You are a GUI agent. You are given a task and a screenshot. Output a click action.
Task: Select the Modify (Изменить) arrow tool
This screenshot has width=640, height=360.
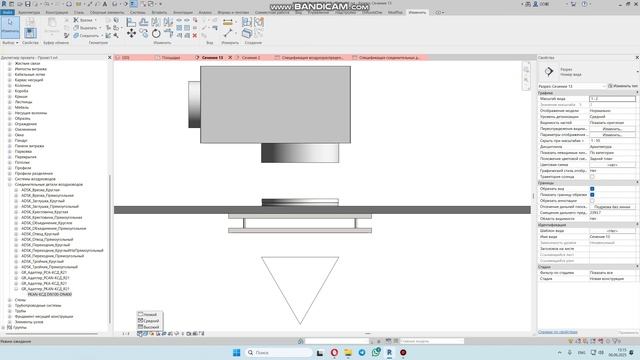[x=10, y=27]
